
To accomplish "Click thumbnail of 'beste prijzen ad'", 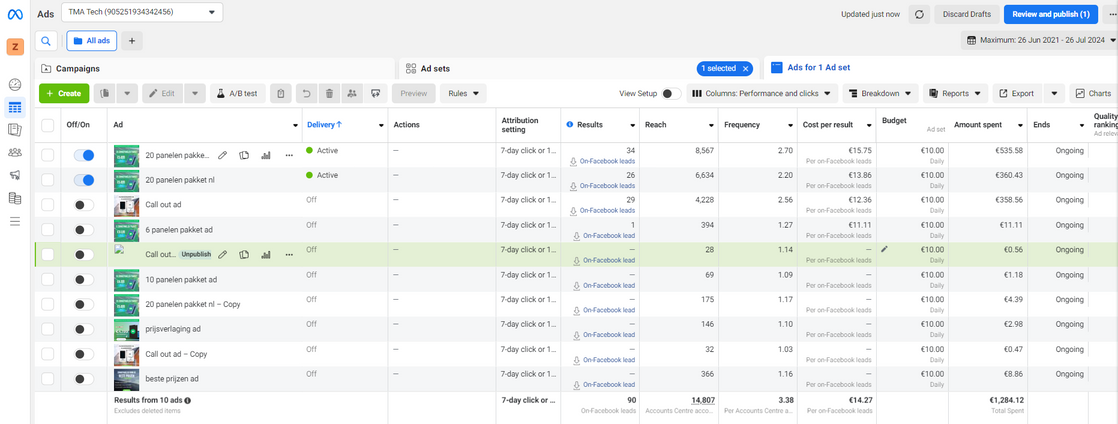I will [126, 378].
